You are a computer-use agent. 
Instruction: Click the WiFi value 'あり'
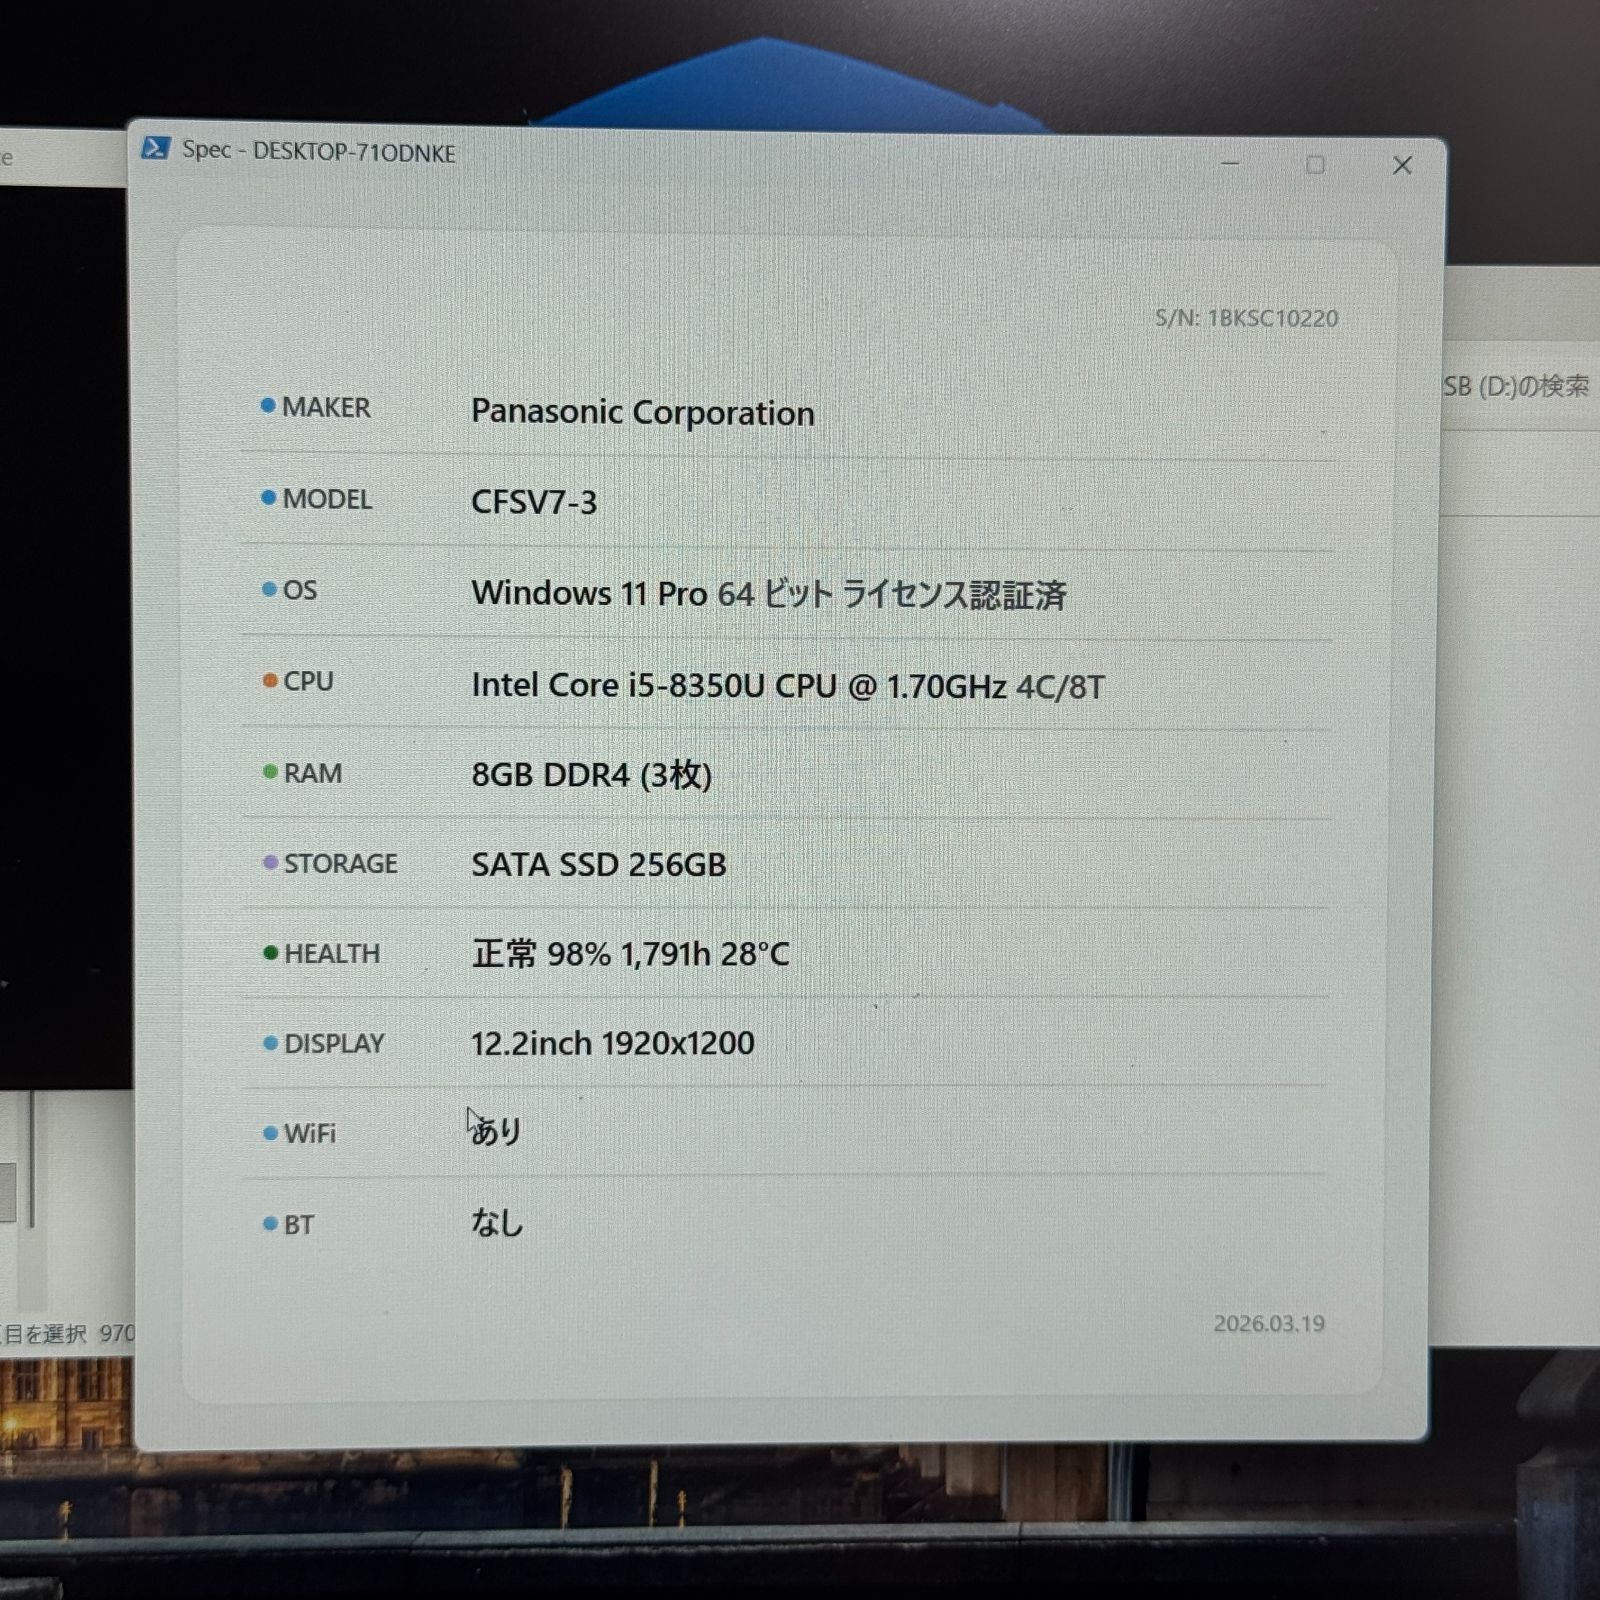(x=496, y=1131)
